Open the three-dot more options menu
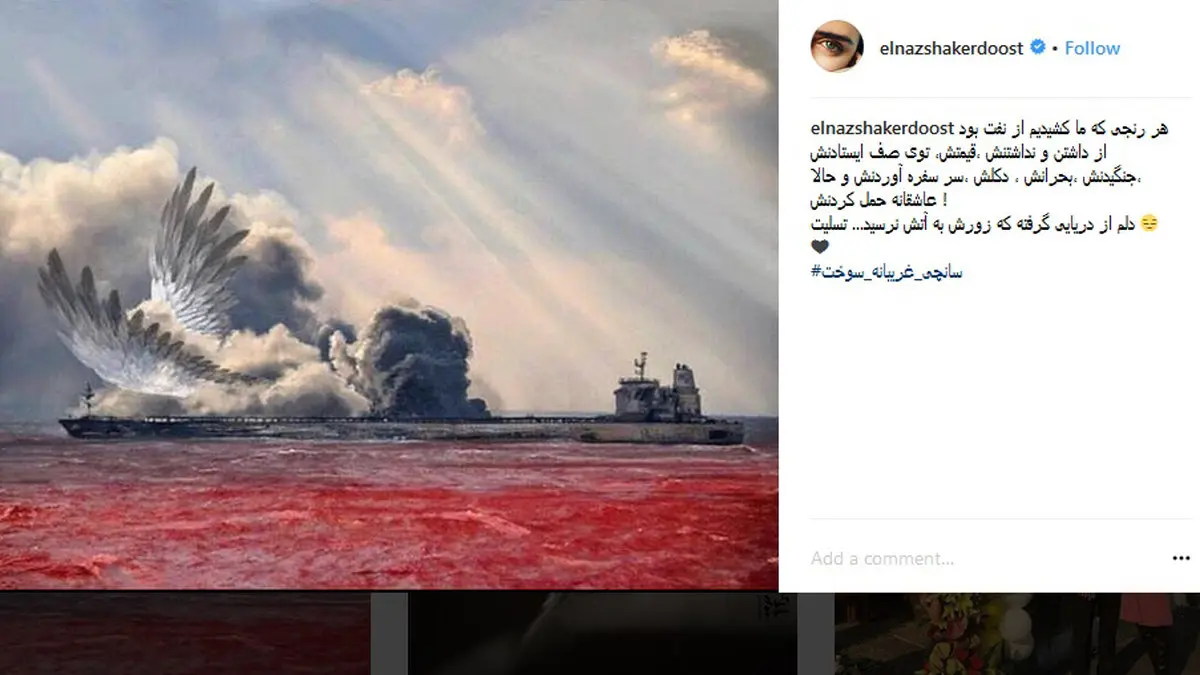1200x675 pixels. (x=1181, y=558)
